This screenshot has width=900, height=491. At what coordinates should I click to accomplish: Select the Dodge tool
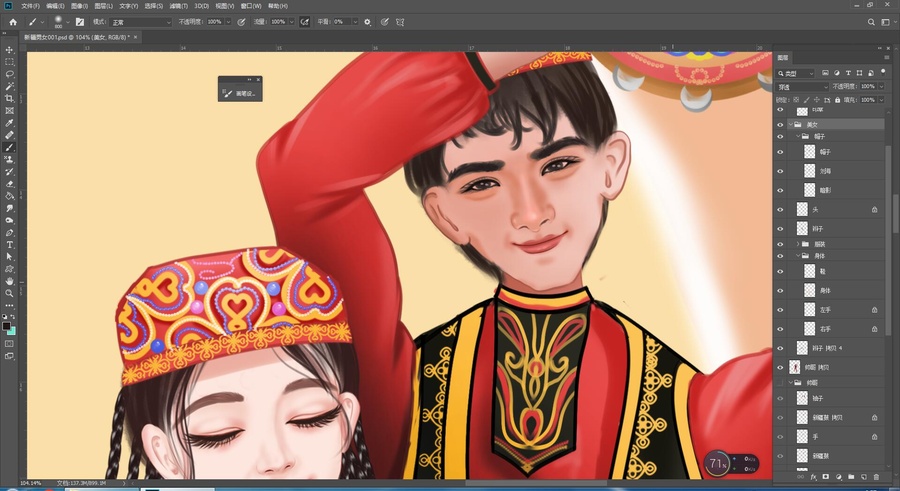click(9, 220)
